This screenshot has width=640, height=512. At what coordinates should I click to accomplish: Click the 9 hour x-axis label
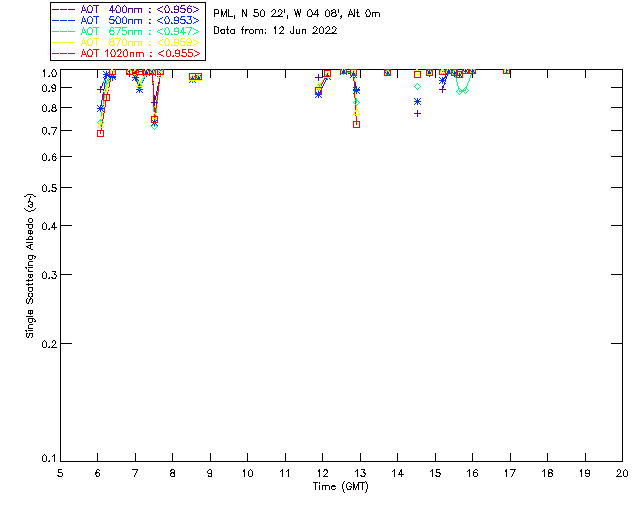[210, 473]
